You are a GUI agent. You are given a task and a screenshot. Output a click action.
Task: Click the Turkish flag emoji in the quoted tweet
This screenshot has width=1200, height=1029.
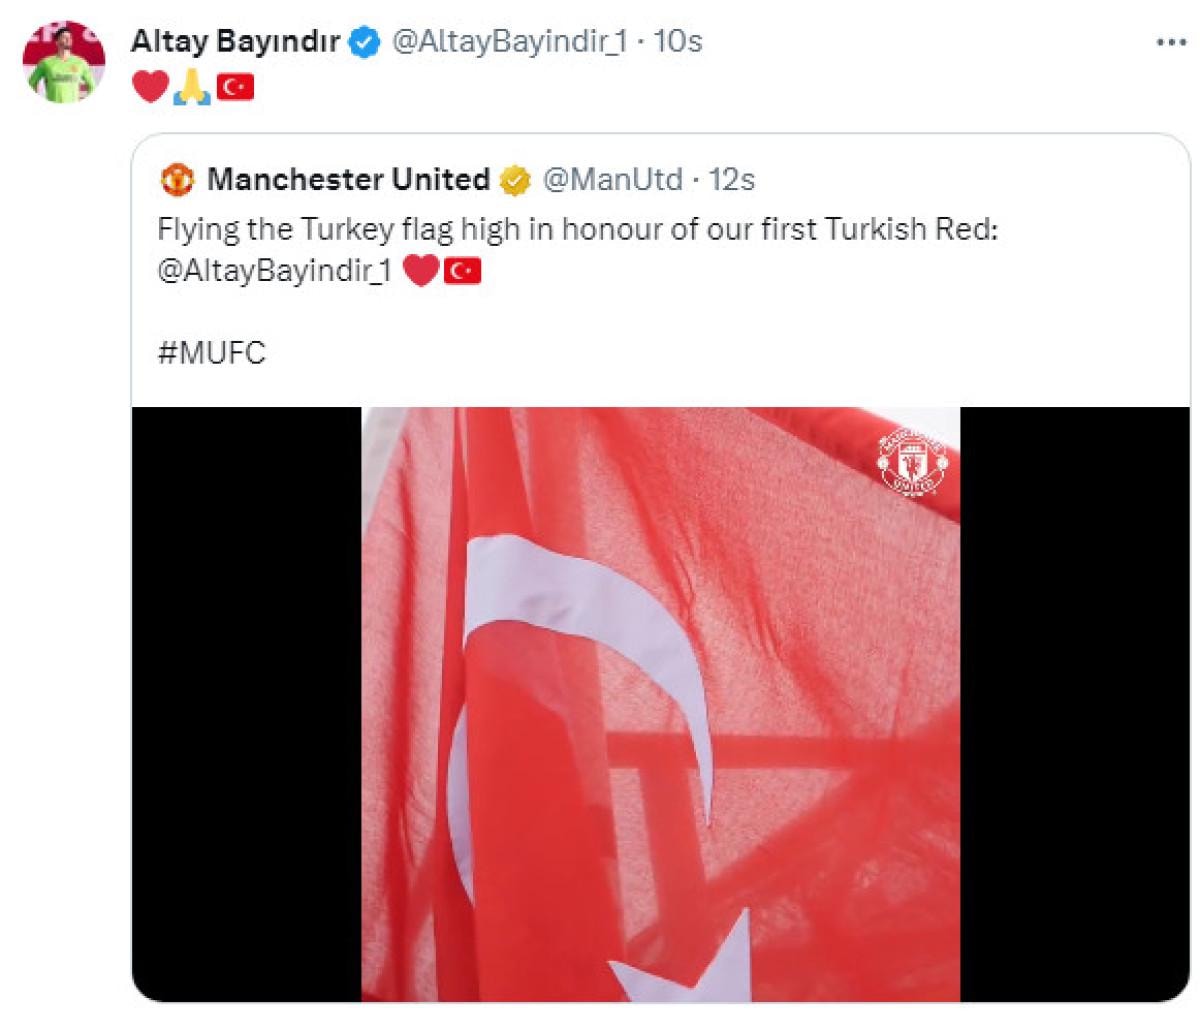pos(463,271)
